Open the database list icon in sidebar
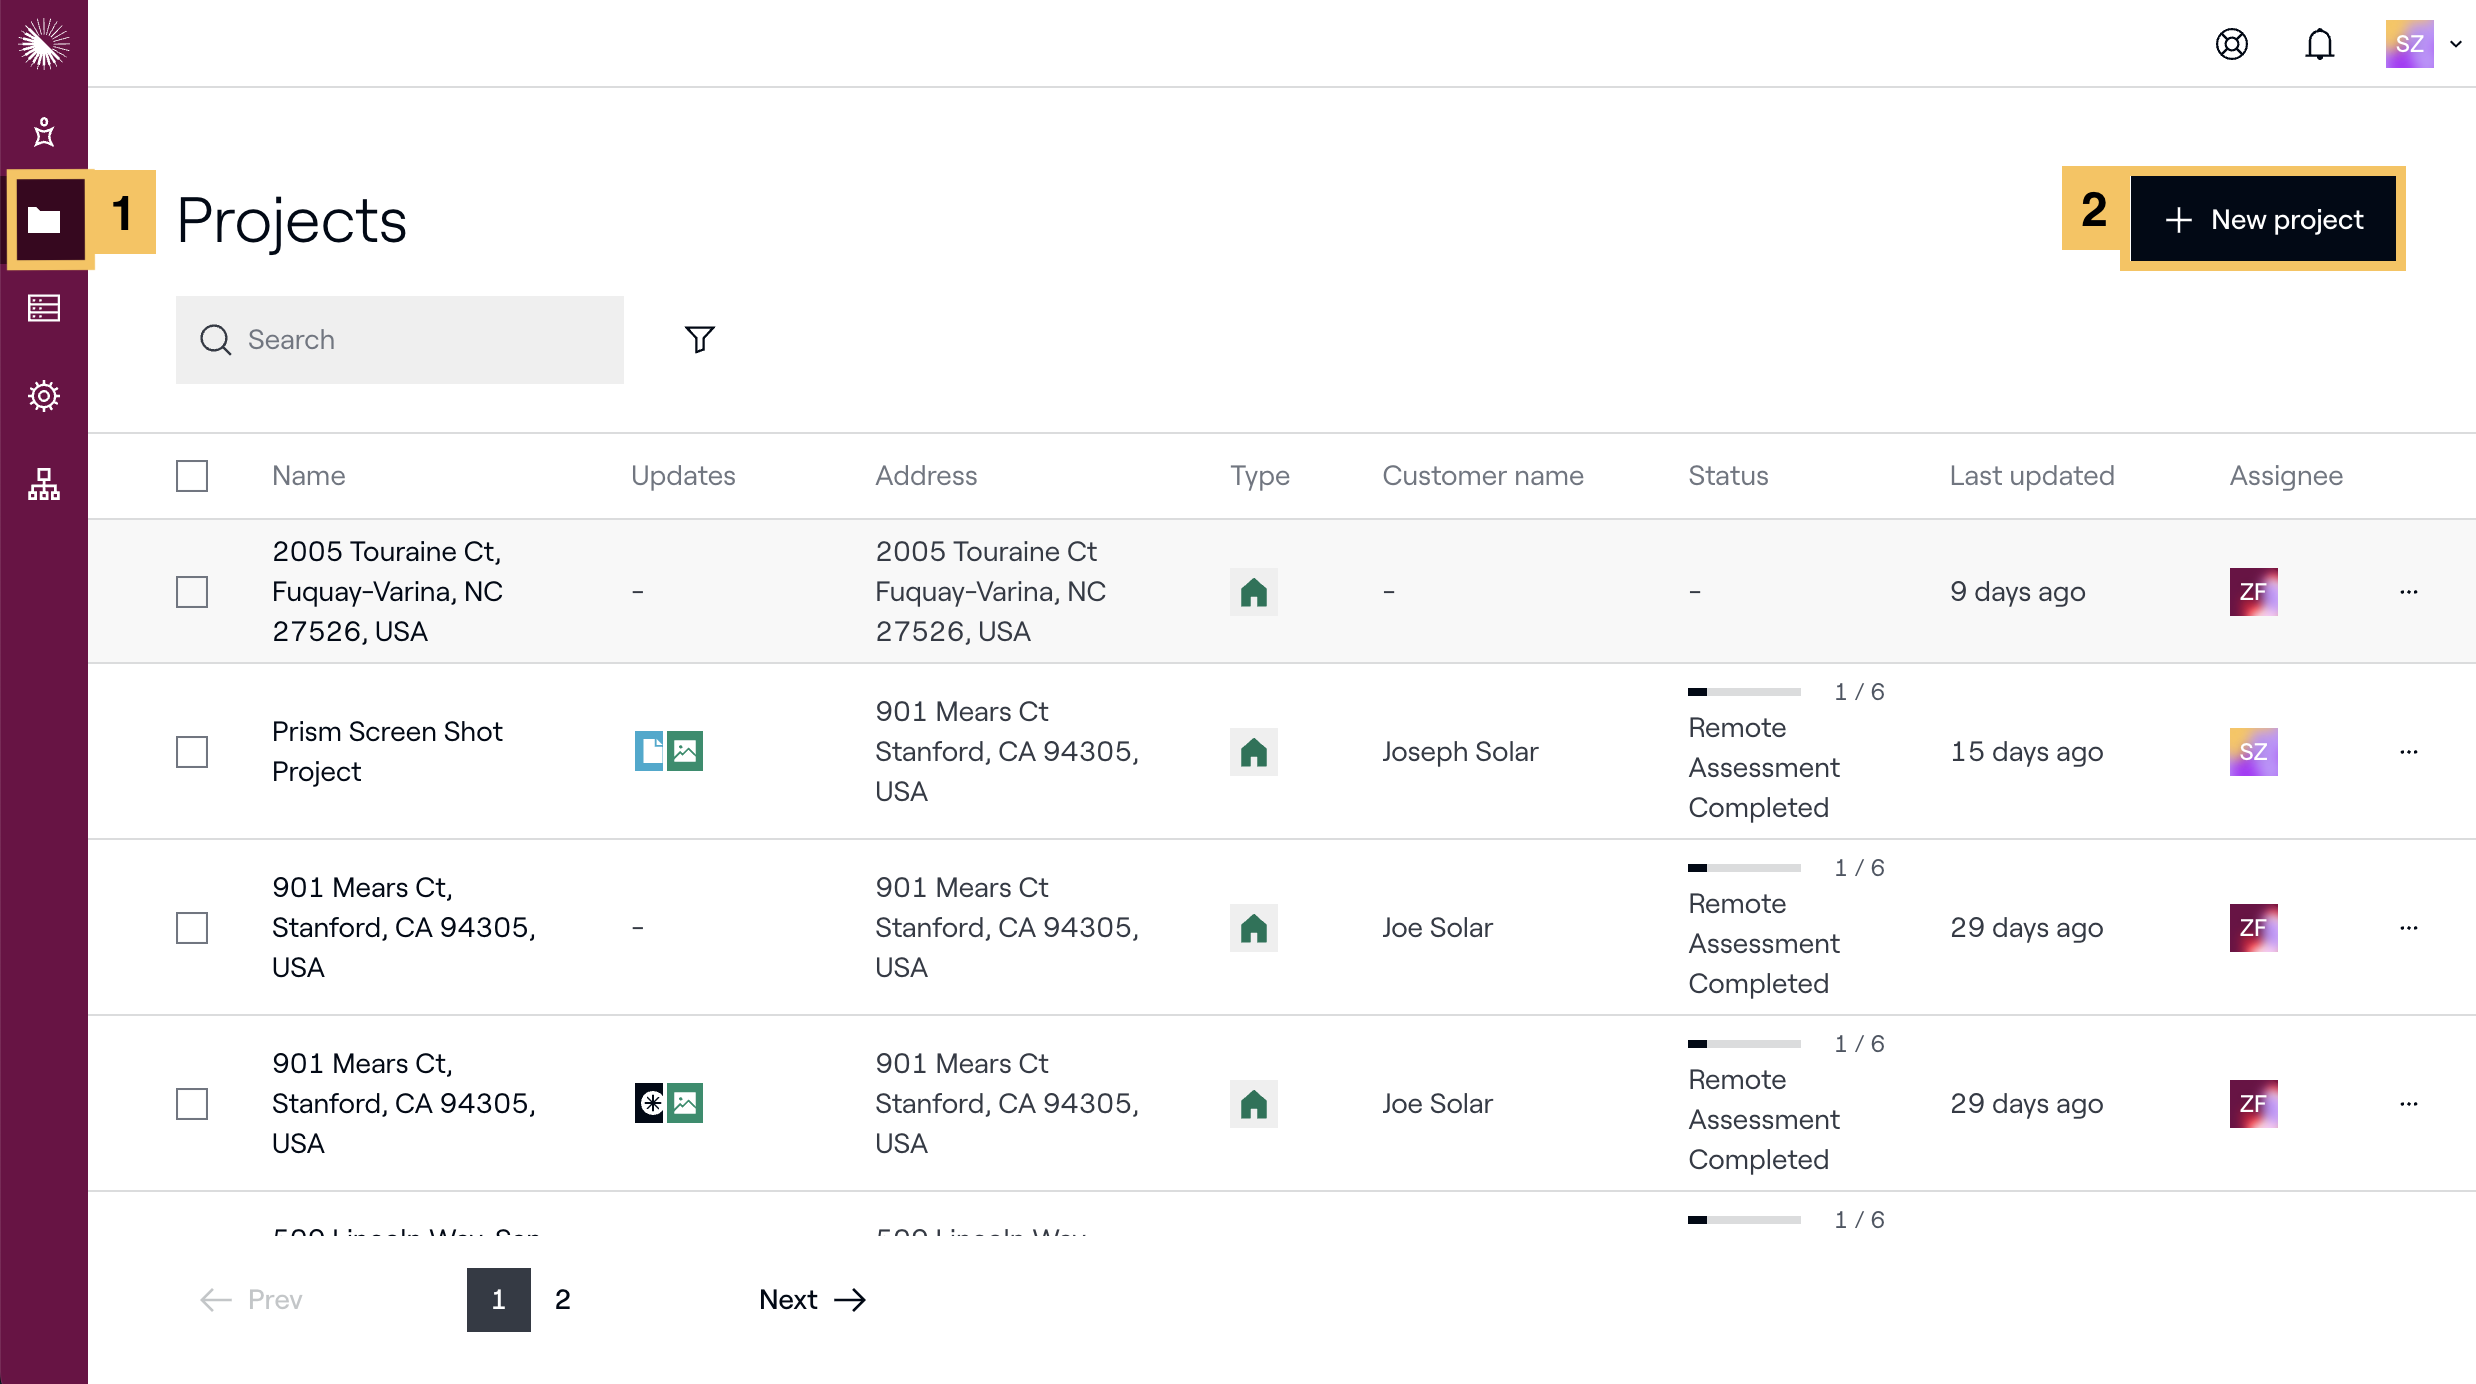The height and width of the screenshot is (1384, 2476). 44,308
